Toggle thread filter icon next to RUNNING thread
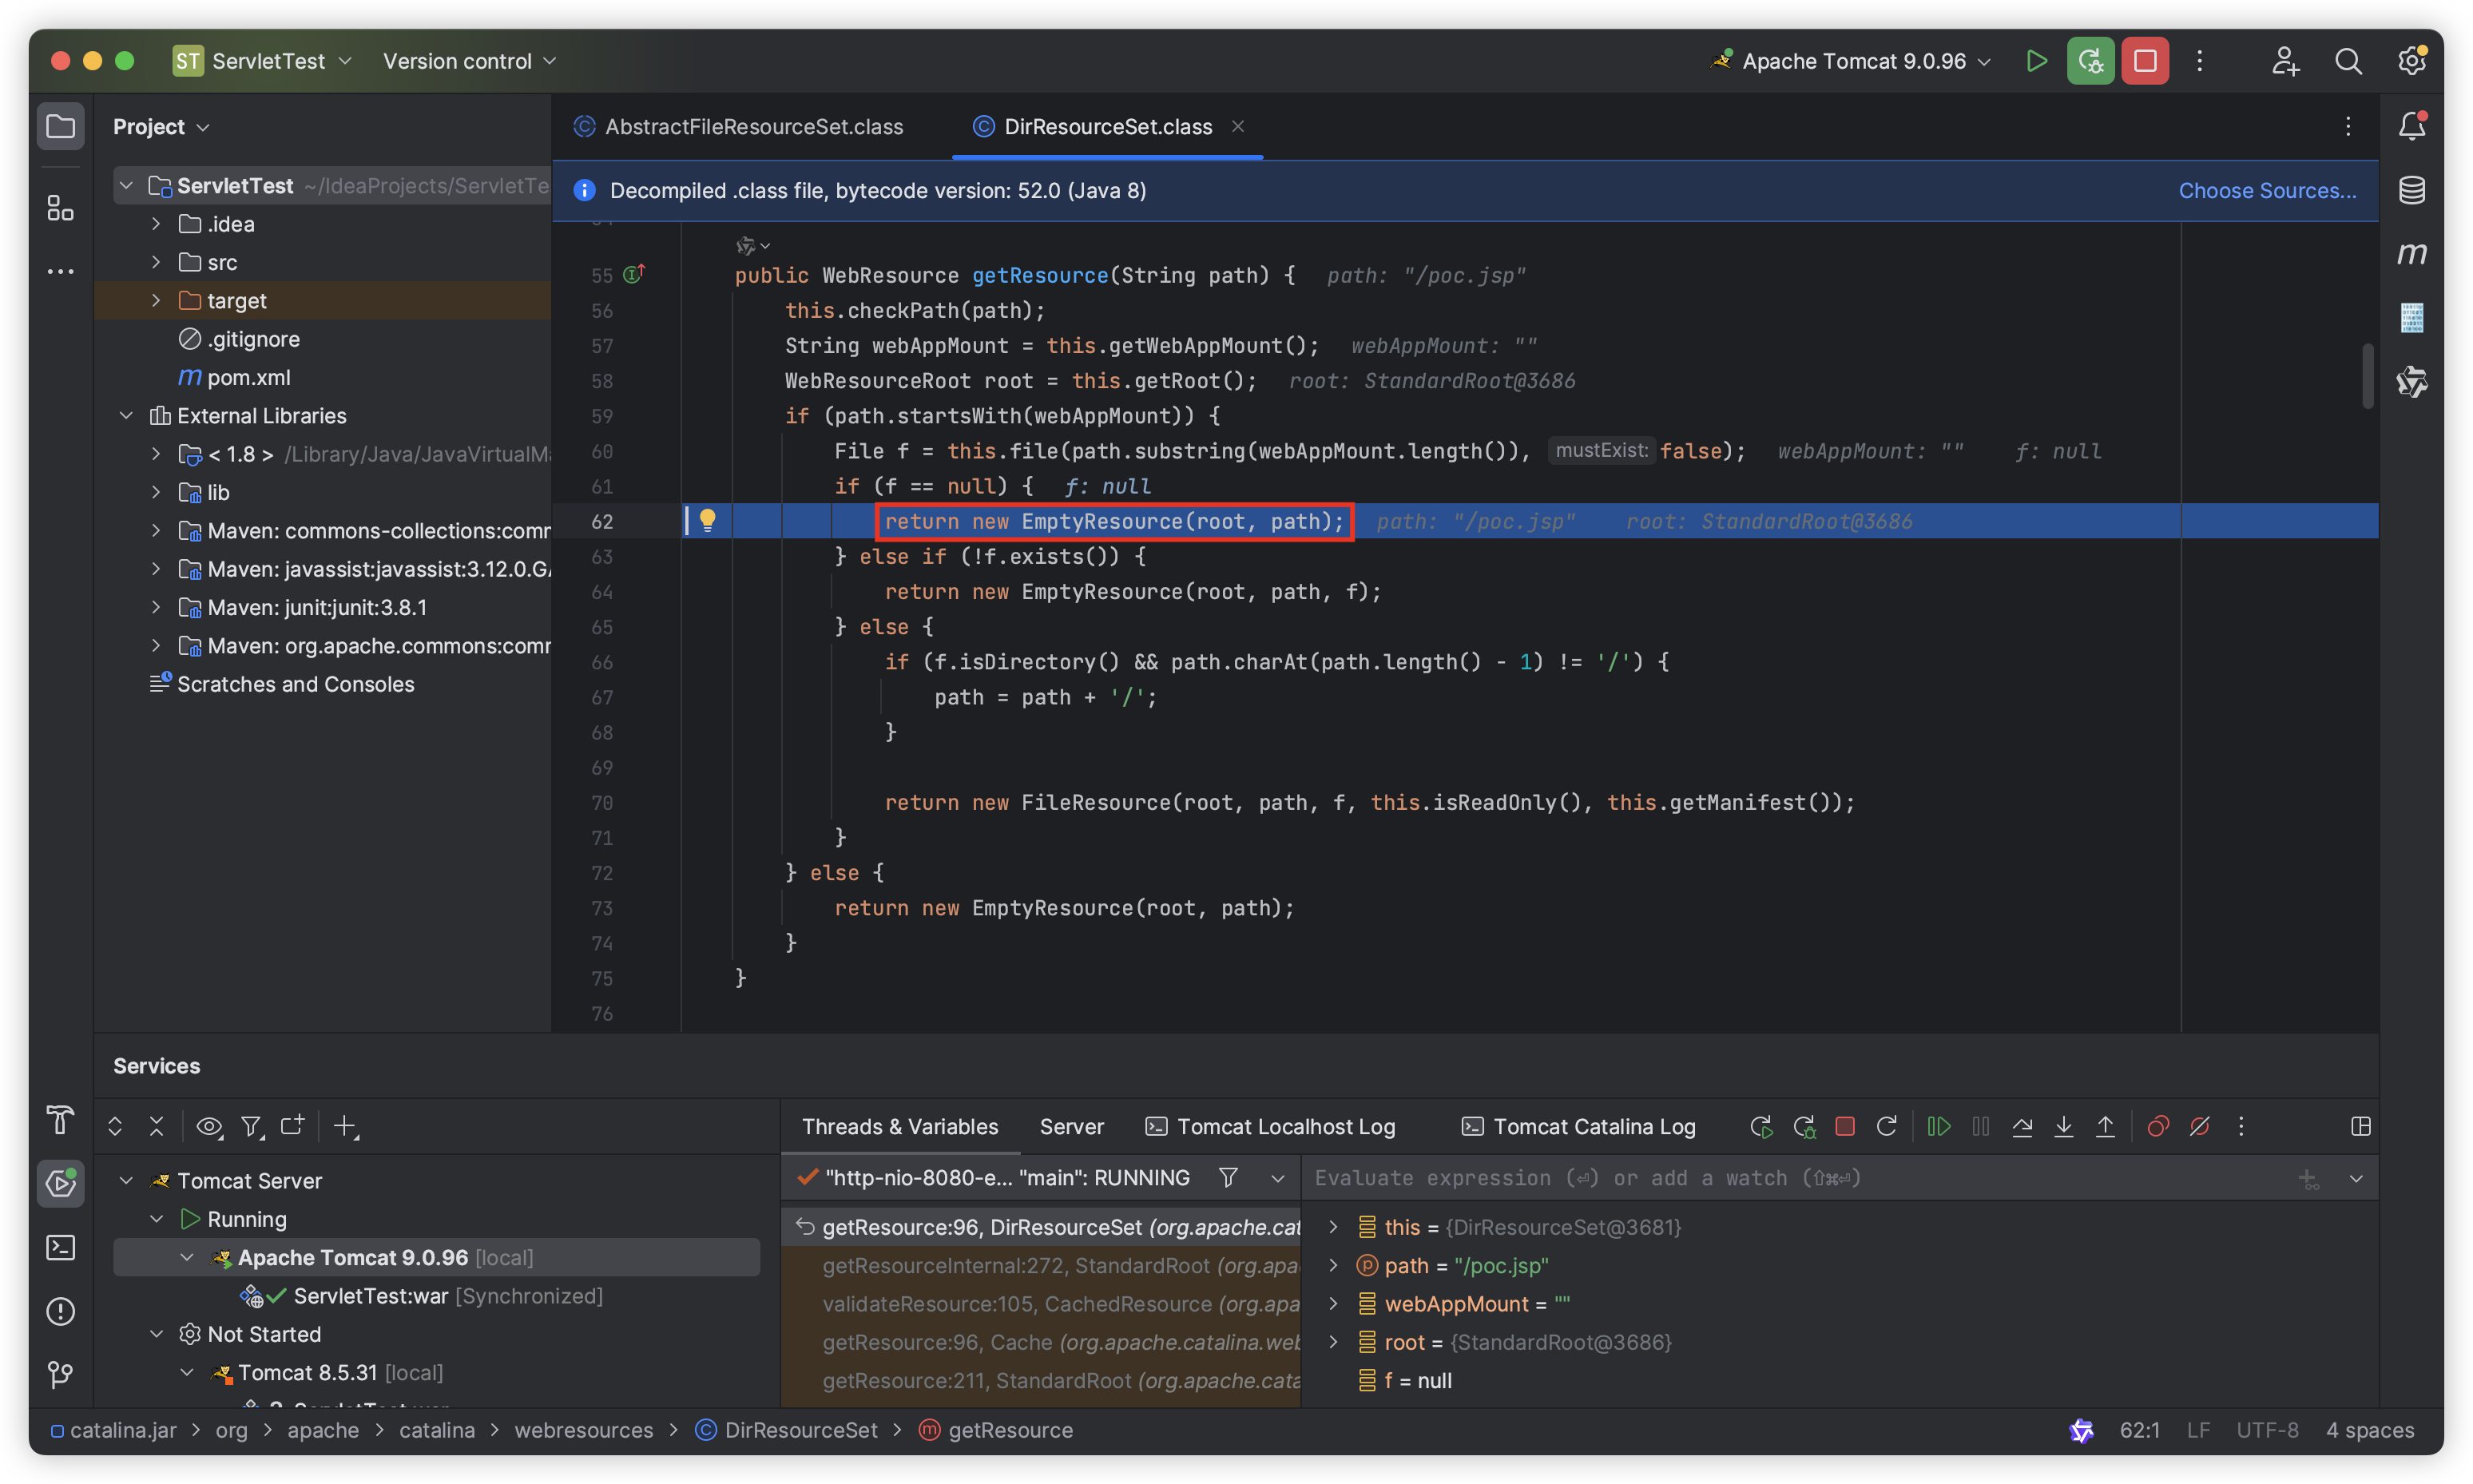Image resolution: width=2473 pixels, height=1484 pixels. (1228, 1178)
